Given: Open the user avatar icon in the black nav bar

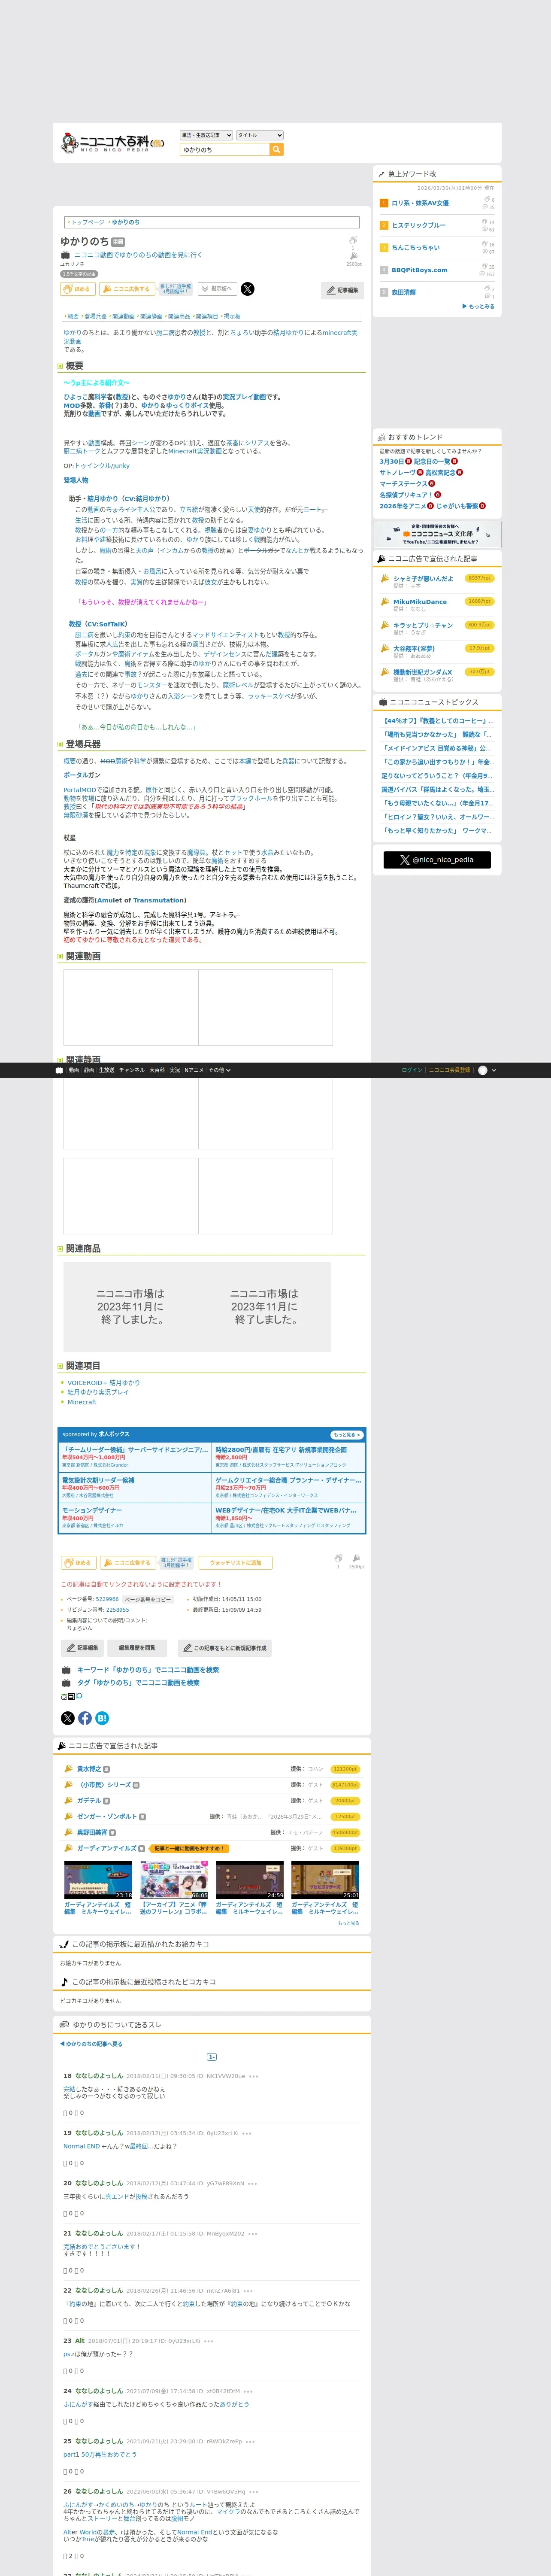Looking at the screenshot, I should [x=483, y=1070].
